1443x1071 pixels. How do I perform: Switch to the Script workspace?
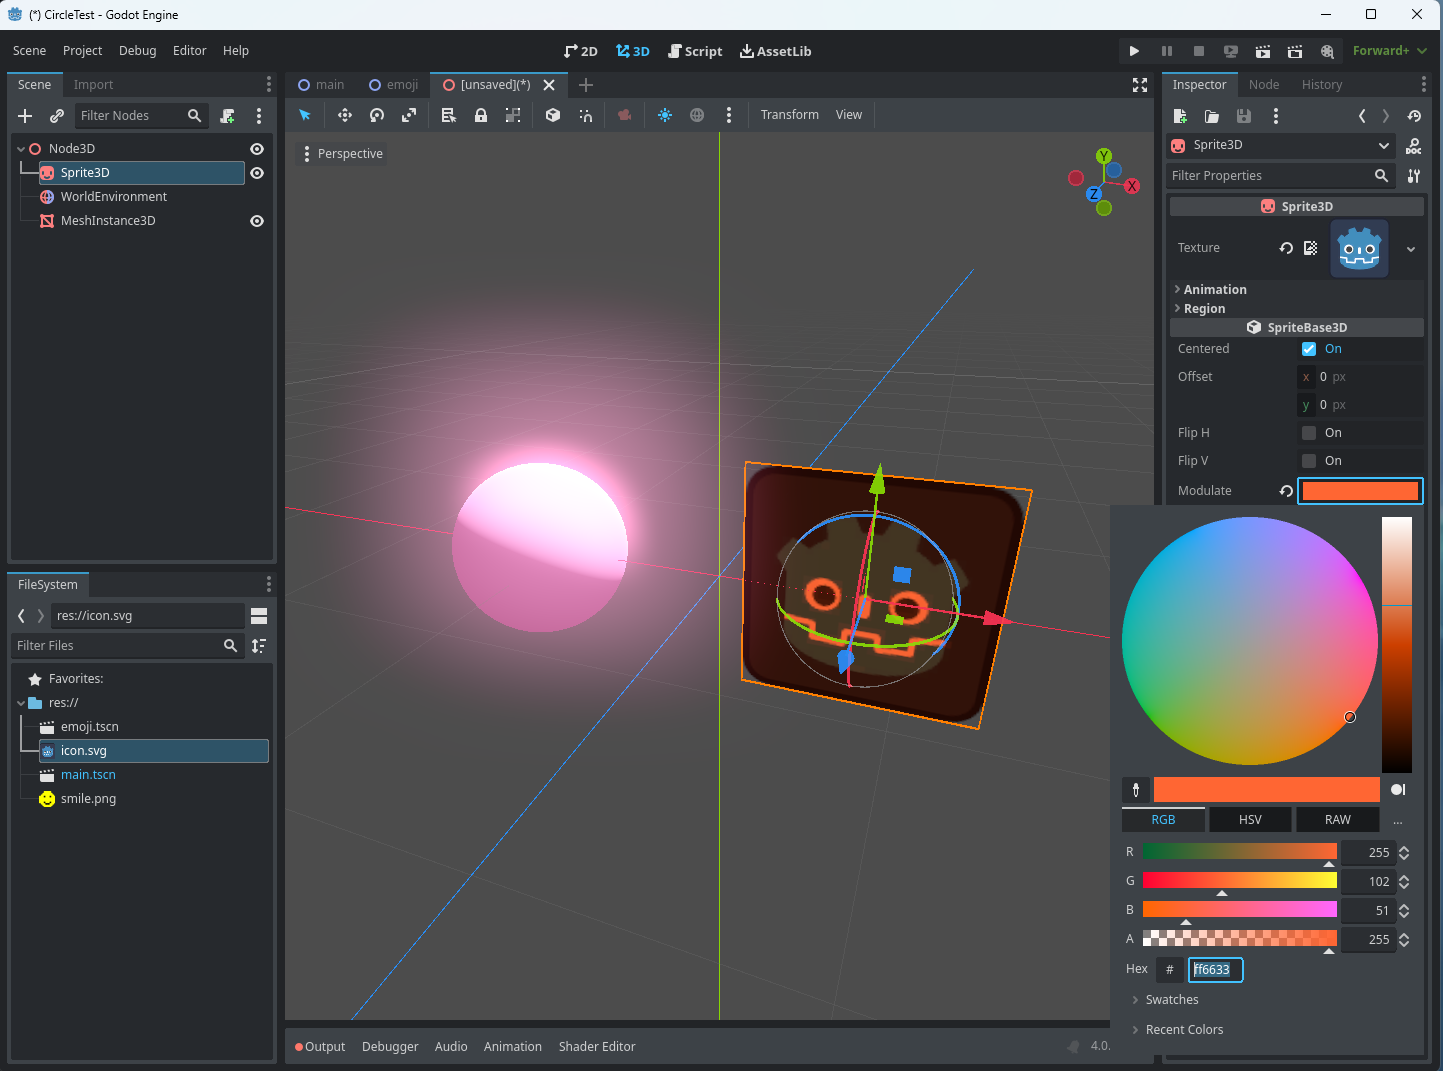point(695,50)
